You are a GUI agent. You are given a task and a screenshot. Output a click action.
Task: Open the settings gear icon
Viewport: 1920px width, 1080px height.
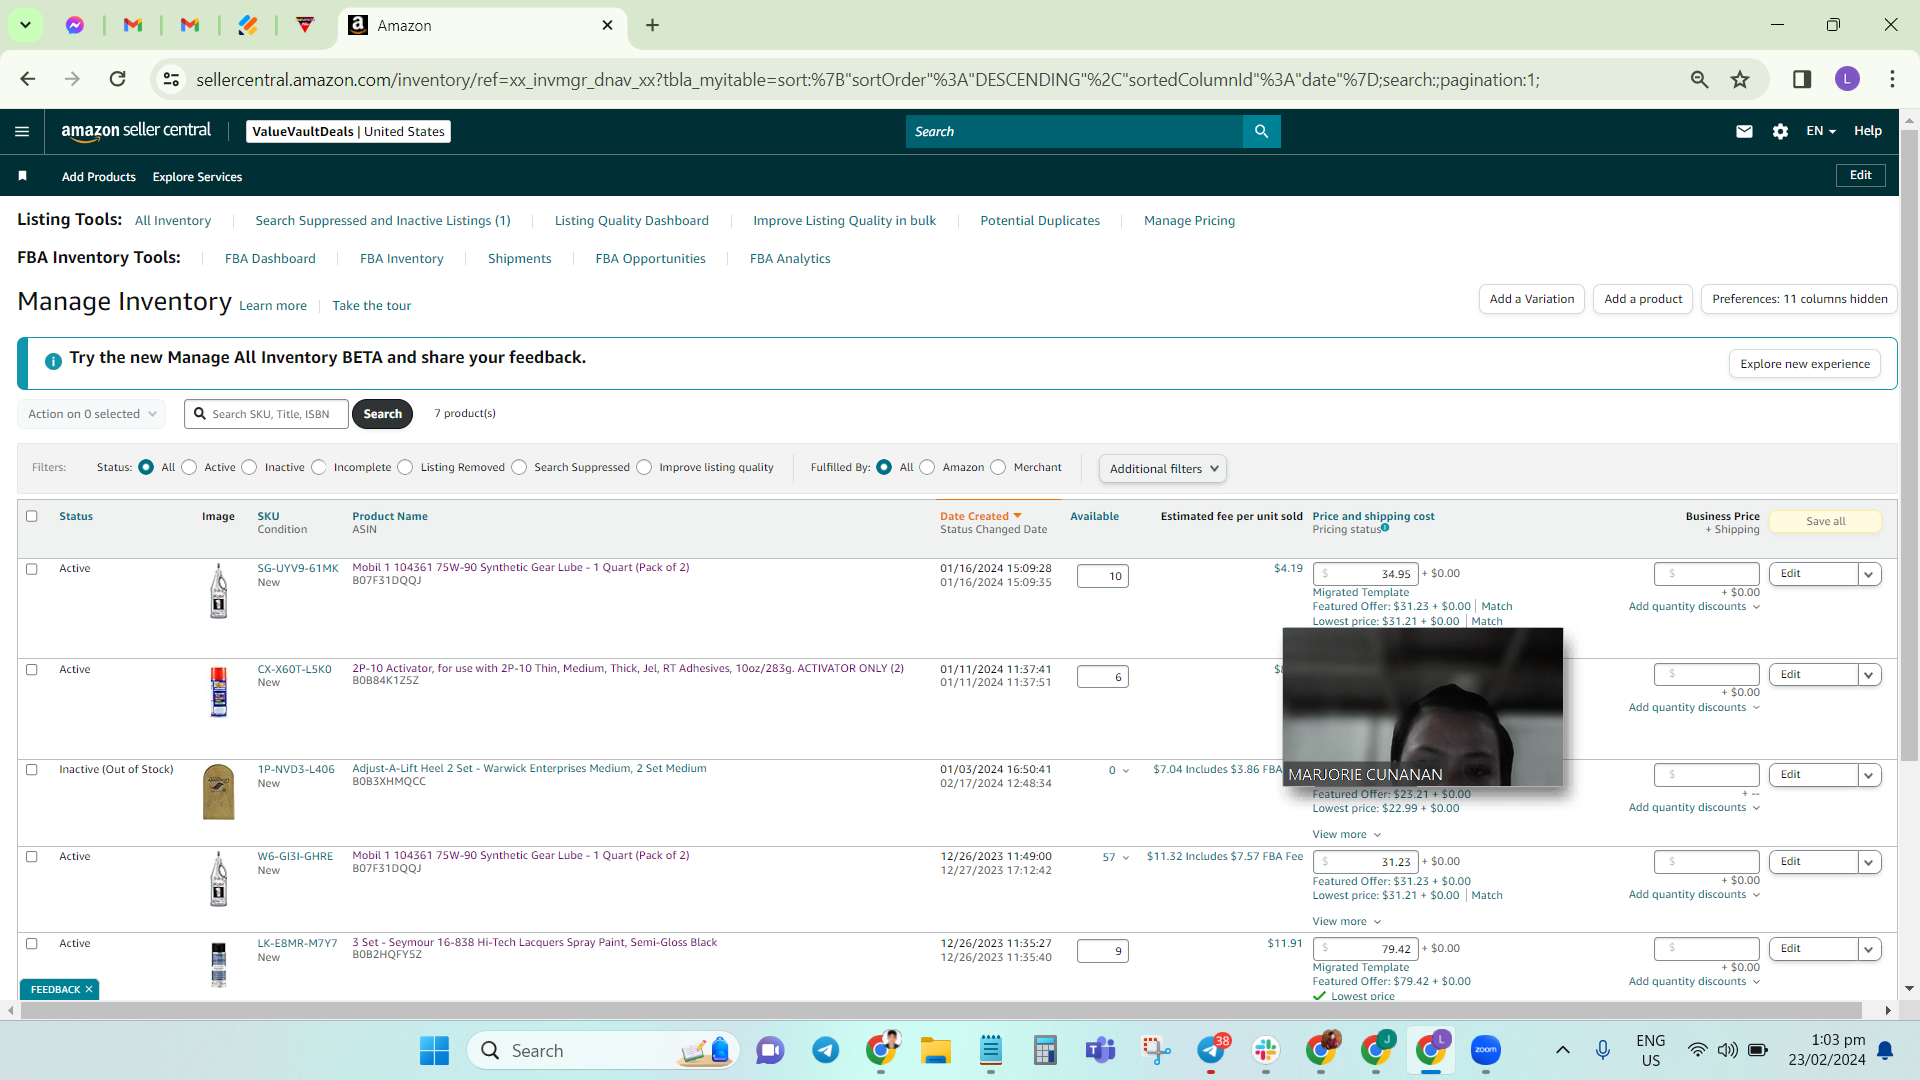[x=1780, y=131]
